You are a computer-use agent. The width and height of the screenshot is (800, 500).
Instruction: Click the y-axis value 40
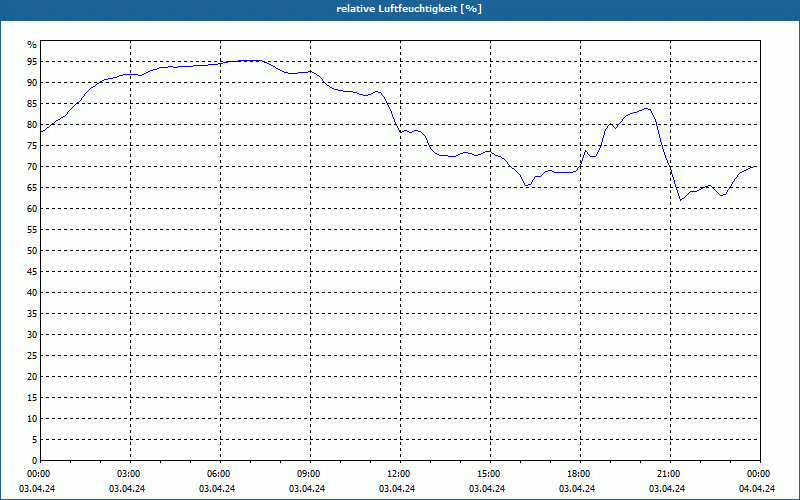pos(32,292)
